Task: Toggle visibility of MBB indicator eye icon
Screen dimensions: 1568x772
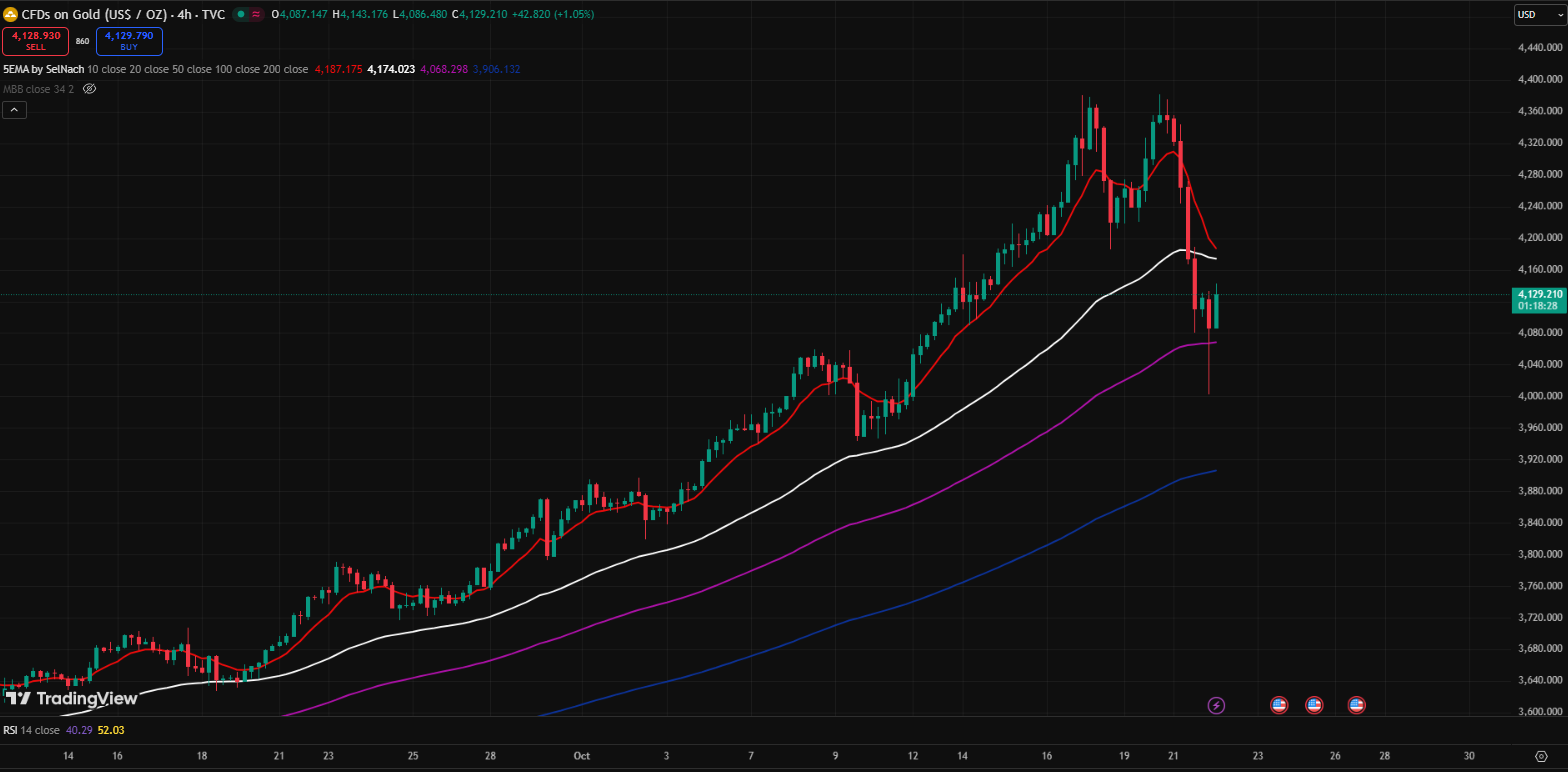Action: [89, 89]
